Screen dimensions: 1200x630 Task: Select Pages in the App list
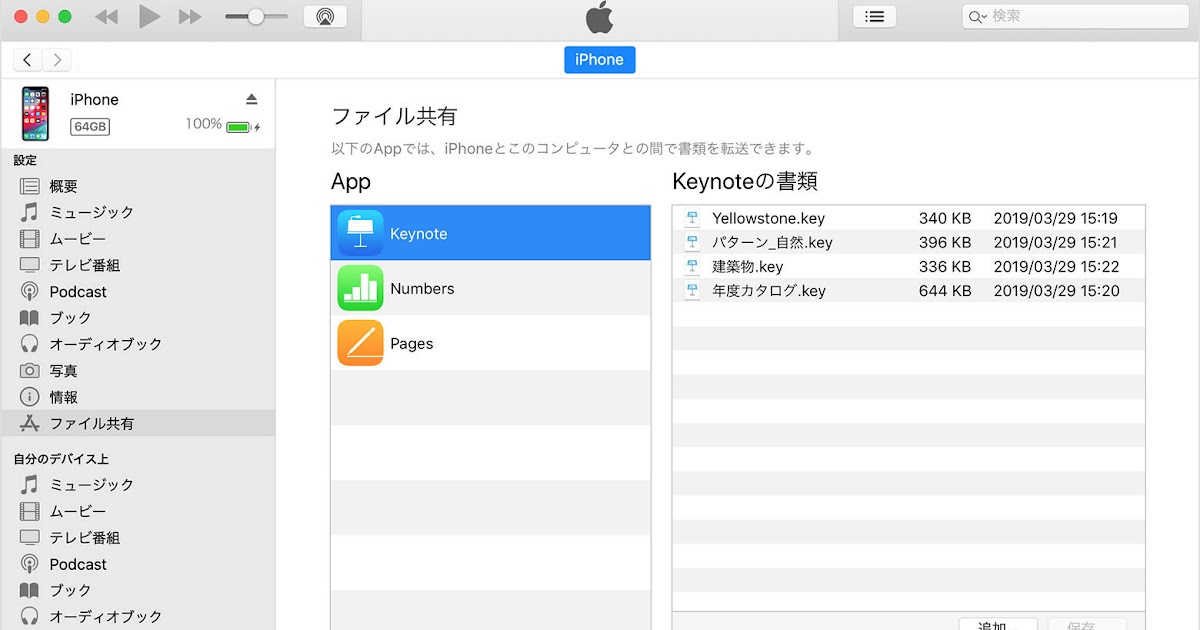[x=490, y=343]
